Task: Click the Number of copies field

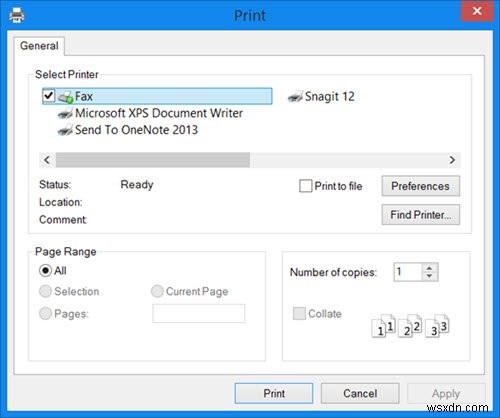Action: (408, 272)
